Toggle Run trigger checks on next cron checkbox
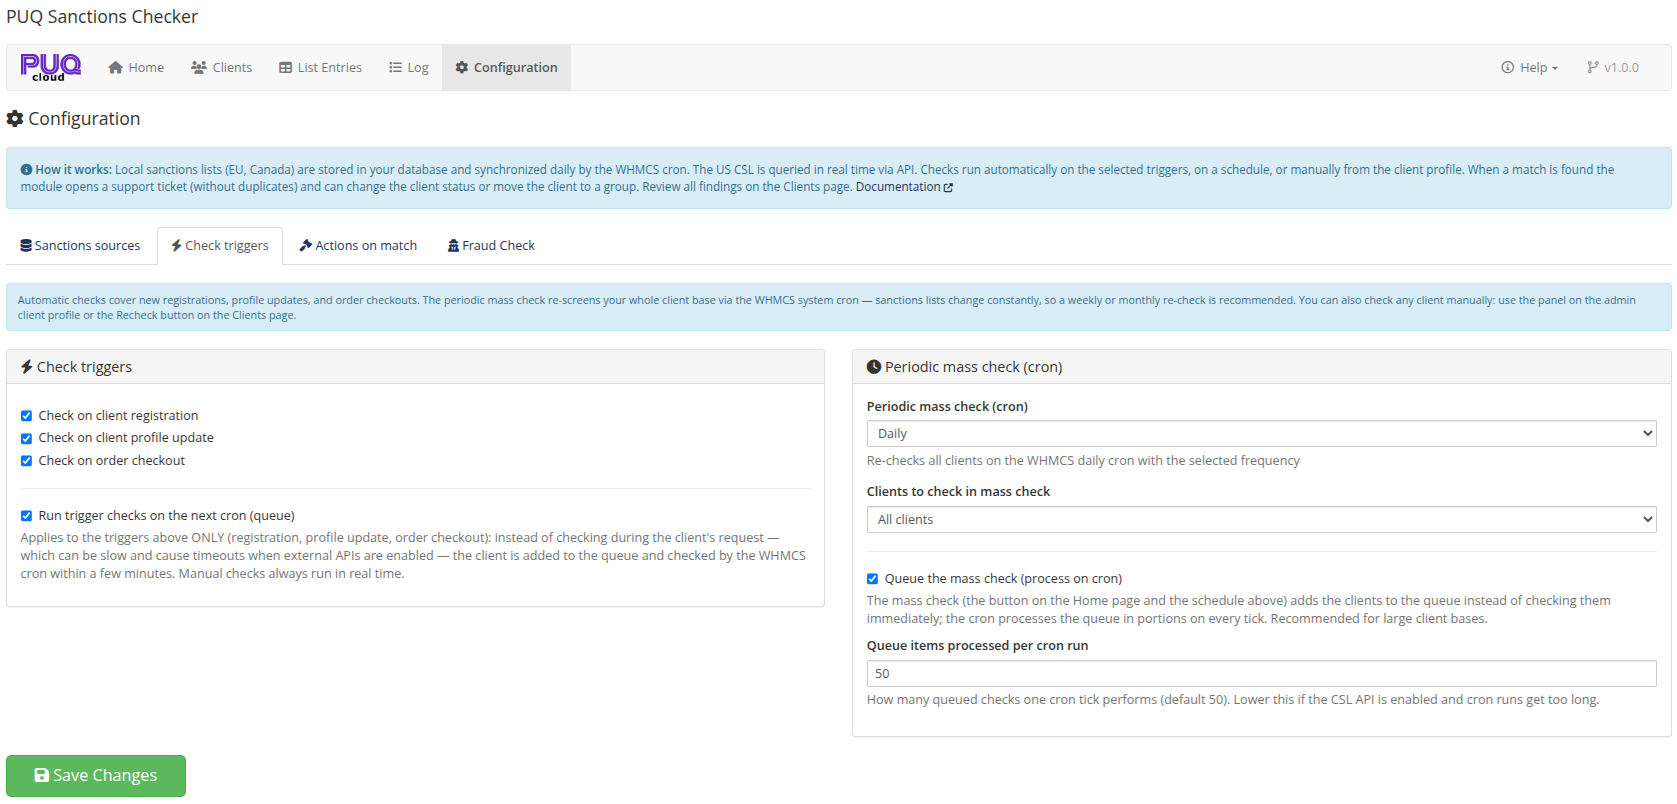1677x804 pixels. click(27, 516)
